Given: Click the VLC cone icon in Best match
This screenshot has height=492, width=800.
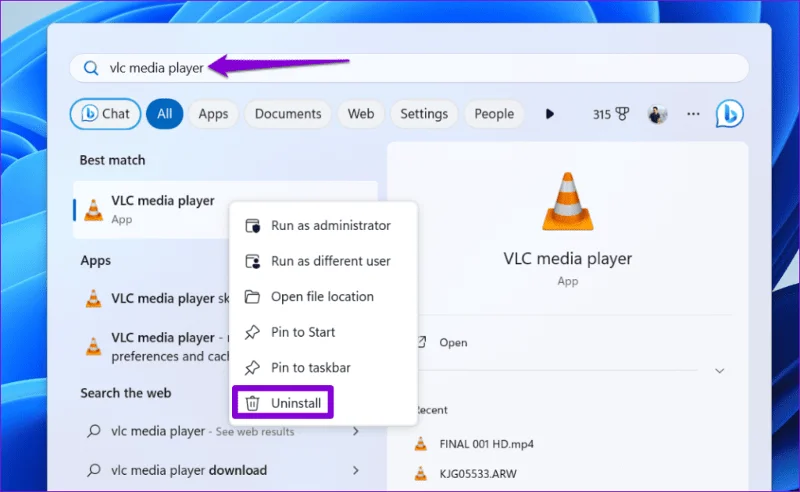Looking at the screenshot, I should tap(93, 210).
